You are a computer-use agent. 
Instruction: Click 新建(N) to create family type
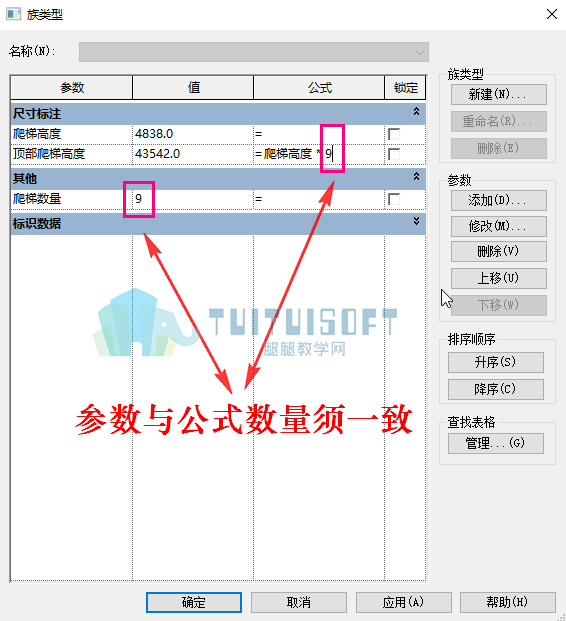pos(499,95)
